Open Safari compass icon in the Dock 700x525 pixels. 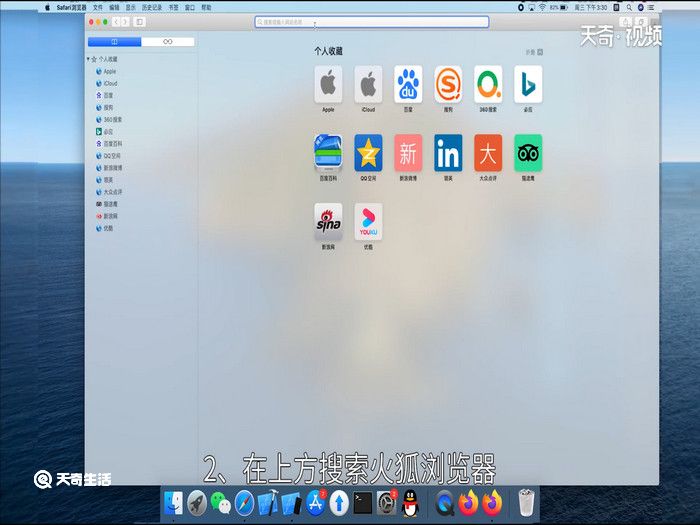244,503
